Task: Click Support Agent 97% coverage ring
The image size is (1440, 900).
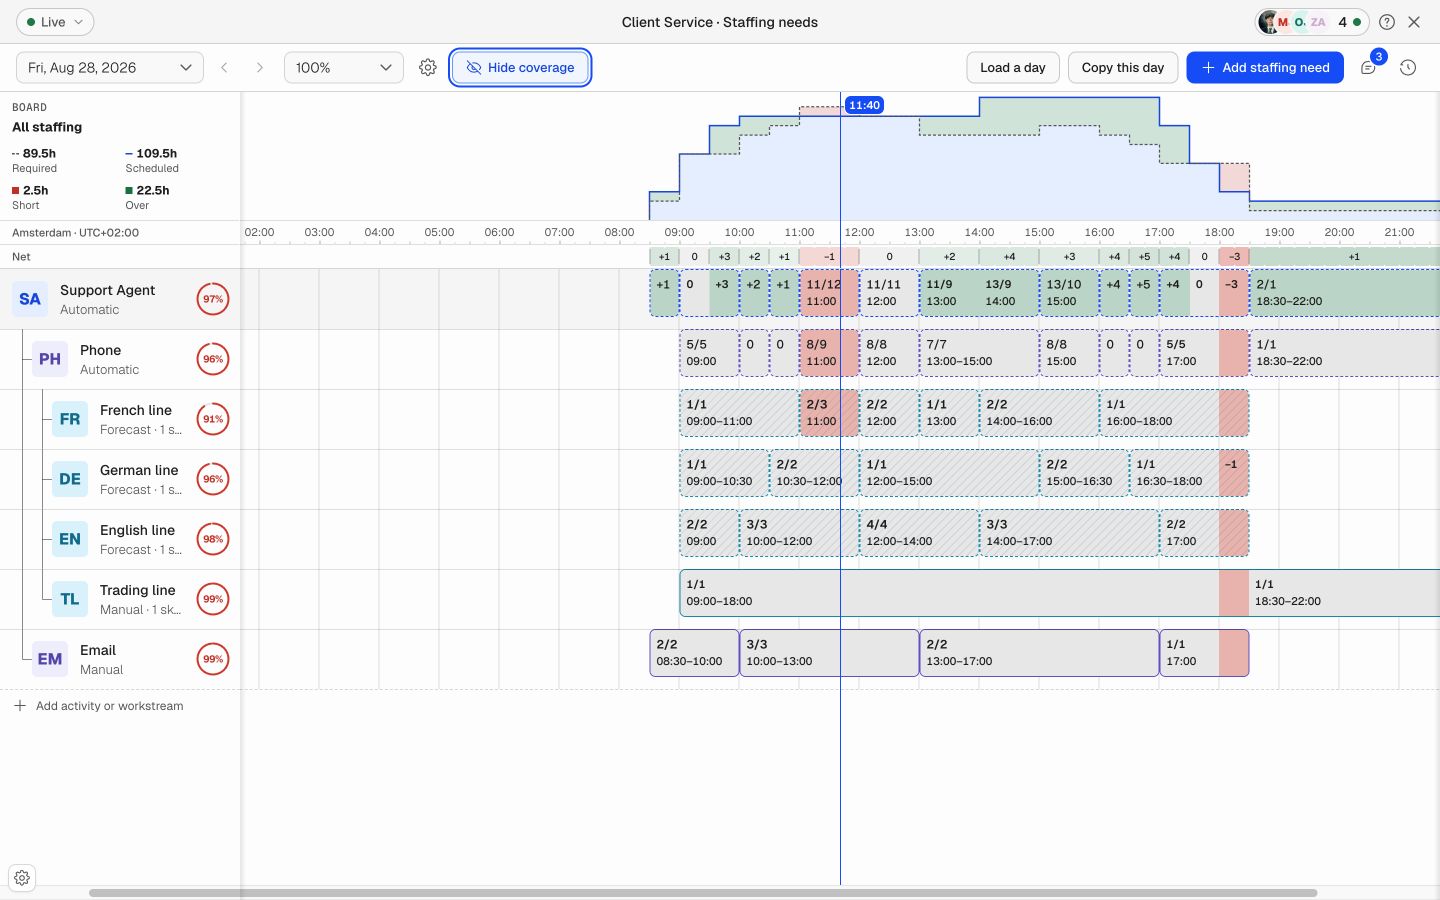Action: coord(213,299)
